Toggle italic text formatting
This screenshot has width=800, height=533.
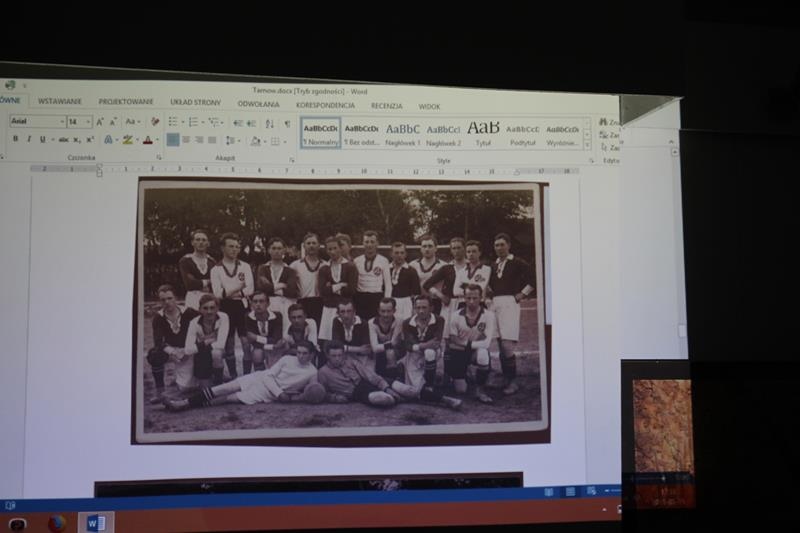click(x=28, y=140)
